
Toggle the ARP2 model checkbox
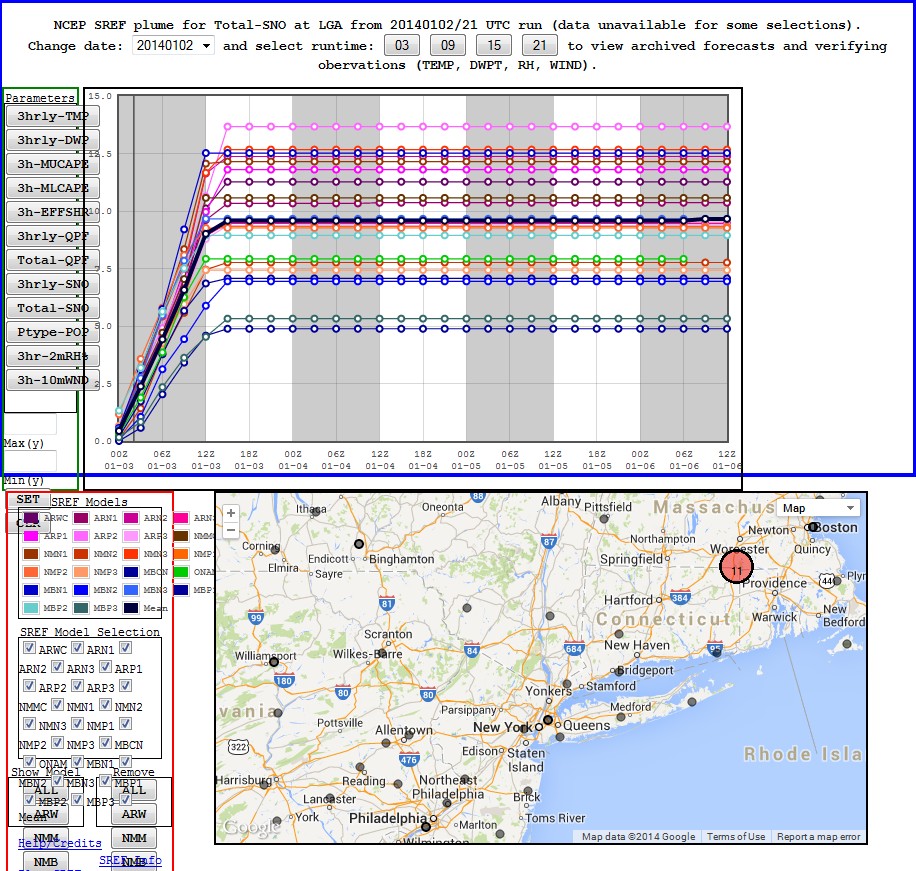click(x=30, y=686)
